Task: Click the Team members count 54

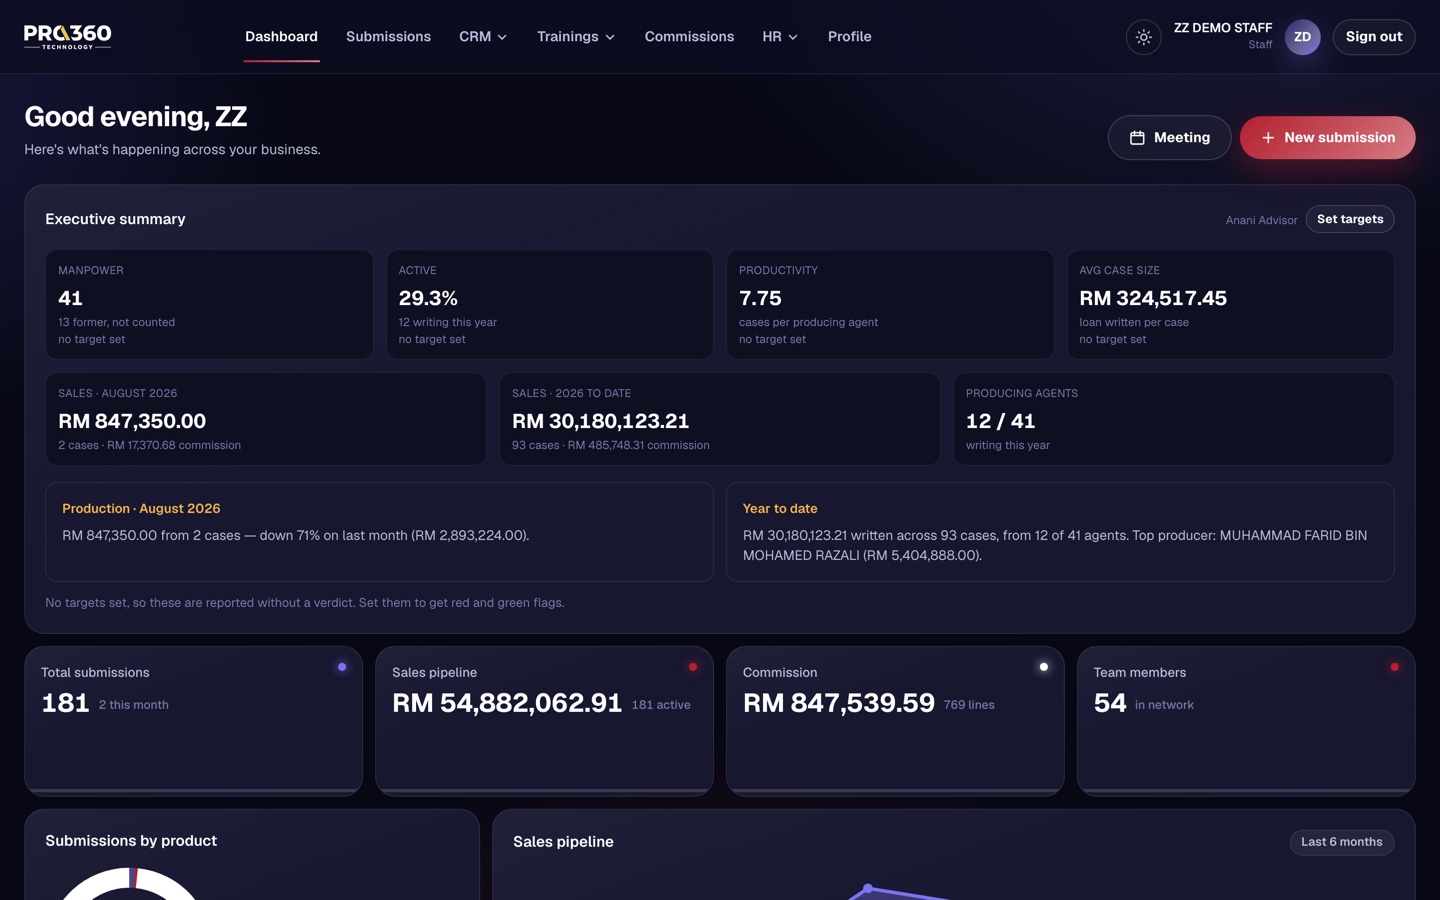Action: tap(1110, 703)
